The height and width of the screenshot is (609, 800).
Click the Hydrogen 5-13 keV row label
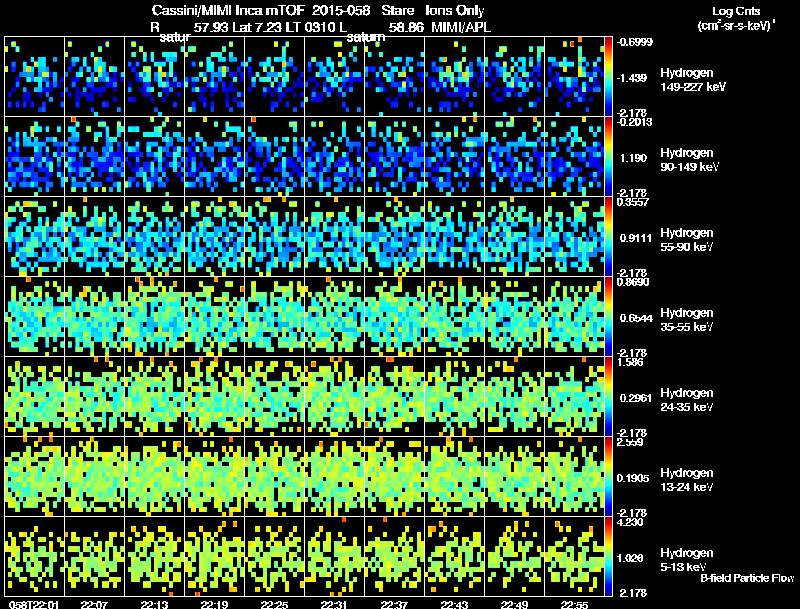point(687,560)
